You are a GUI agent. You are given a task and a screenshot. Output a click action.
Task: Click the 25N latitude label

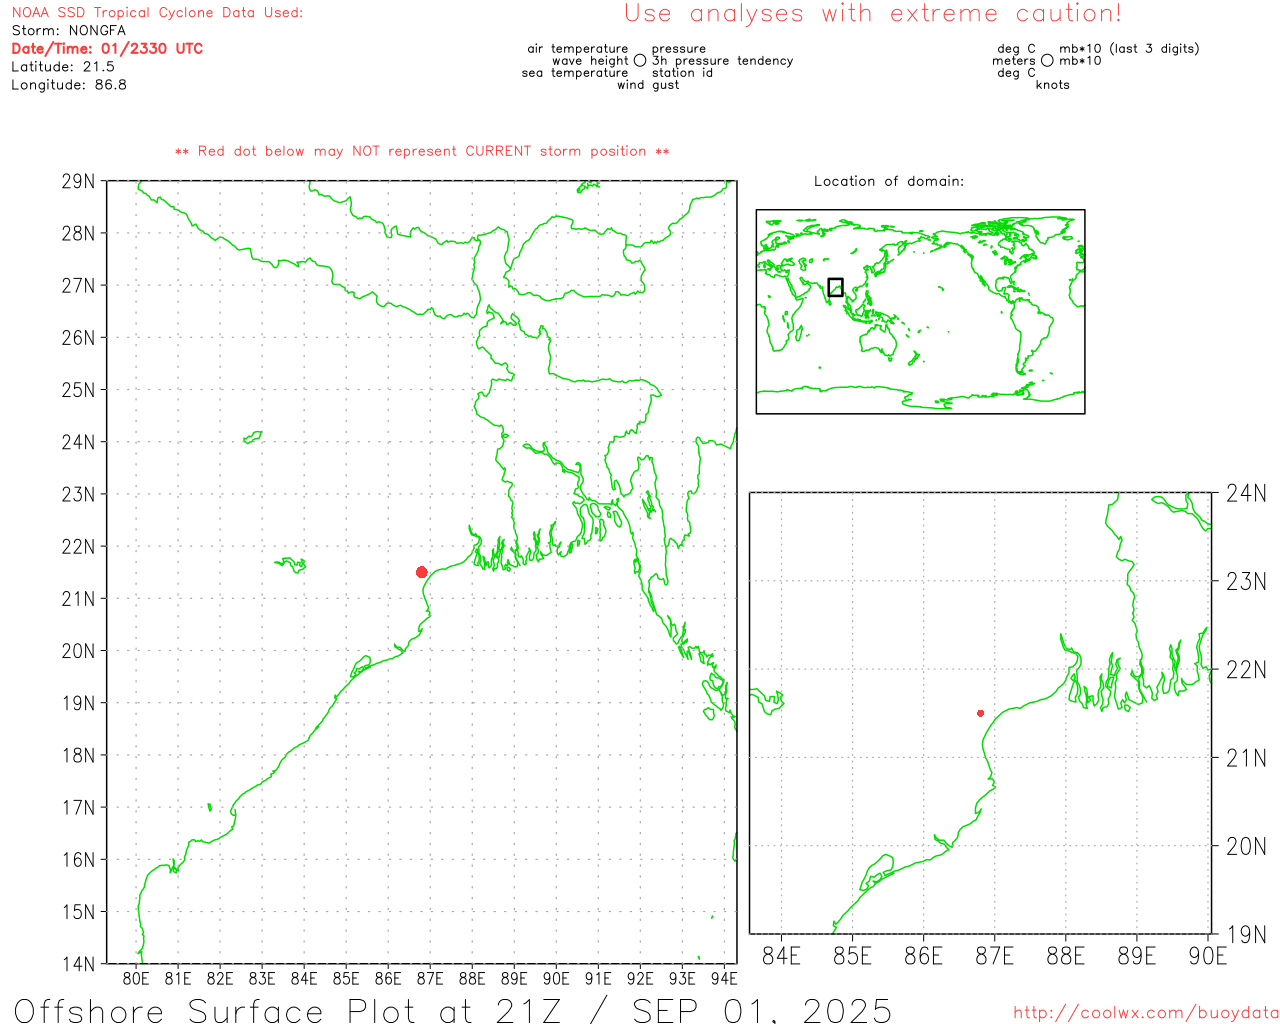[x=78, y=390]
